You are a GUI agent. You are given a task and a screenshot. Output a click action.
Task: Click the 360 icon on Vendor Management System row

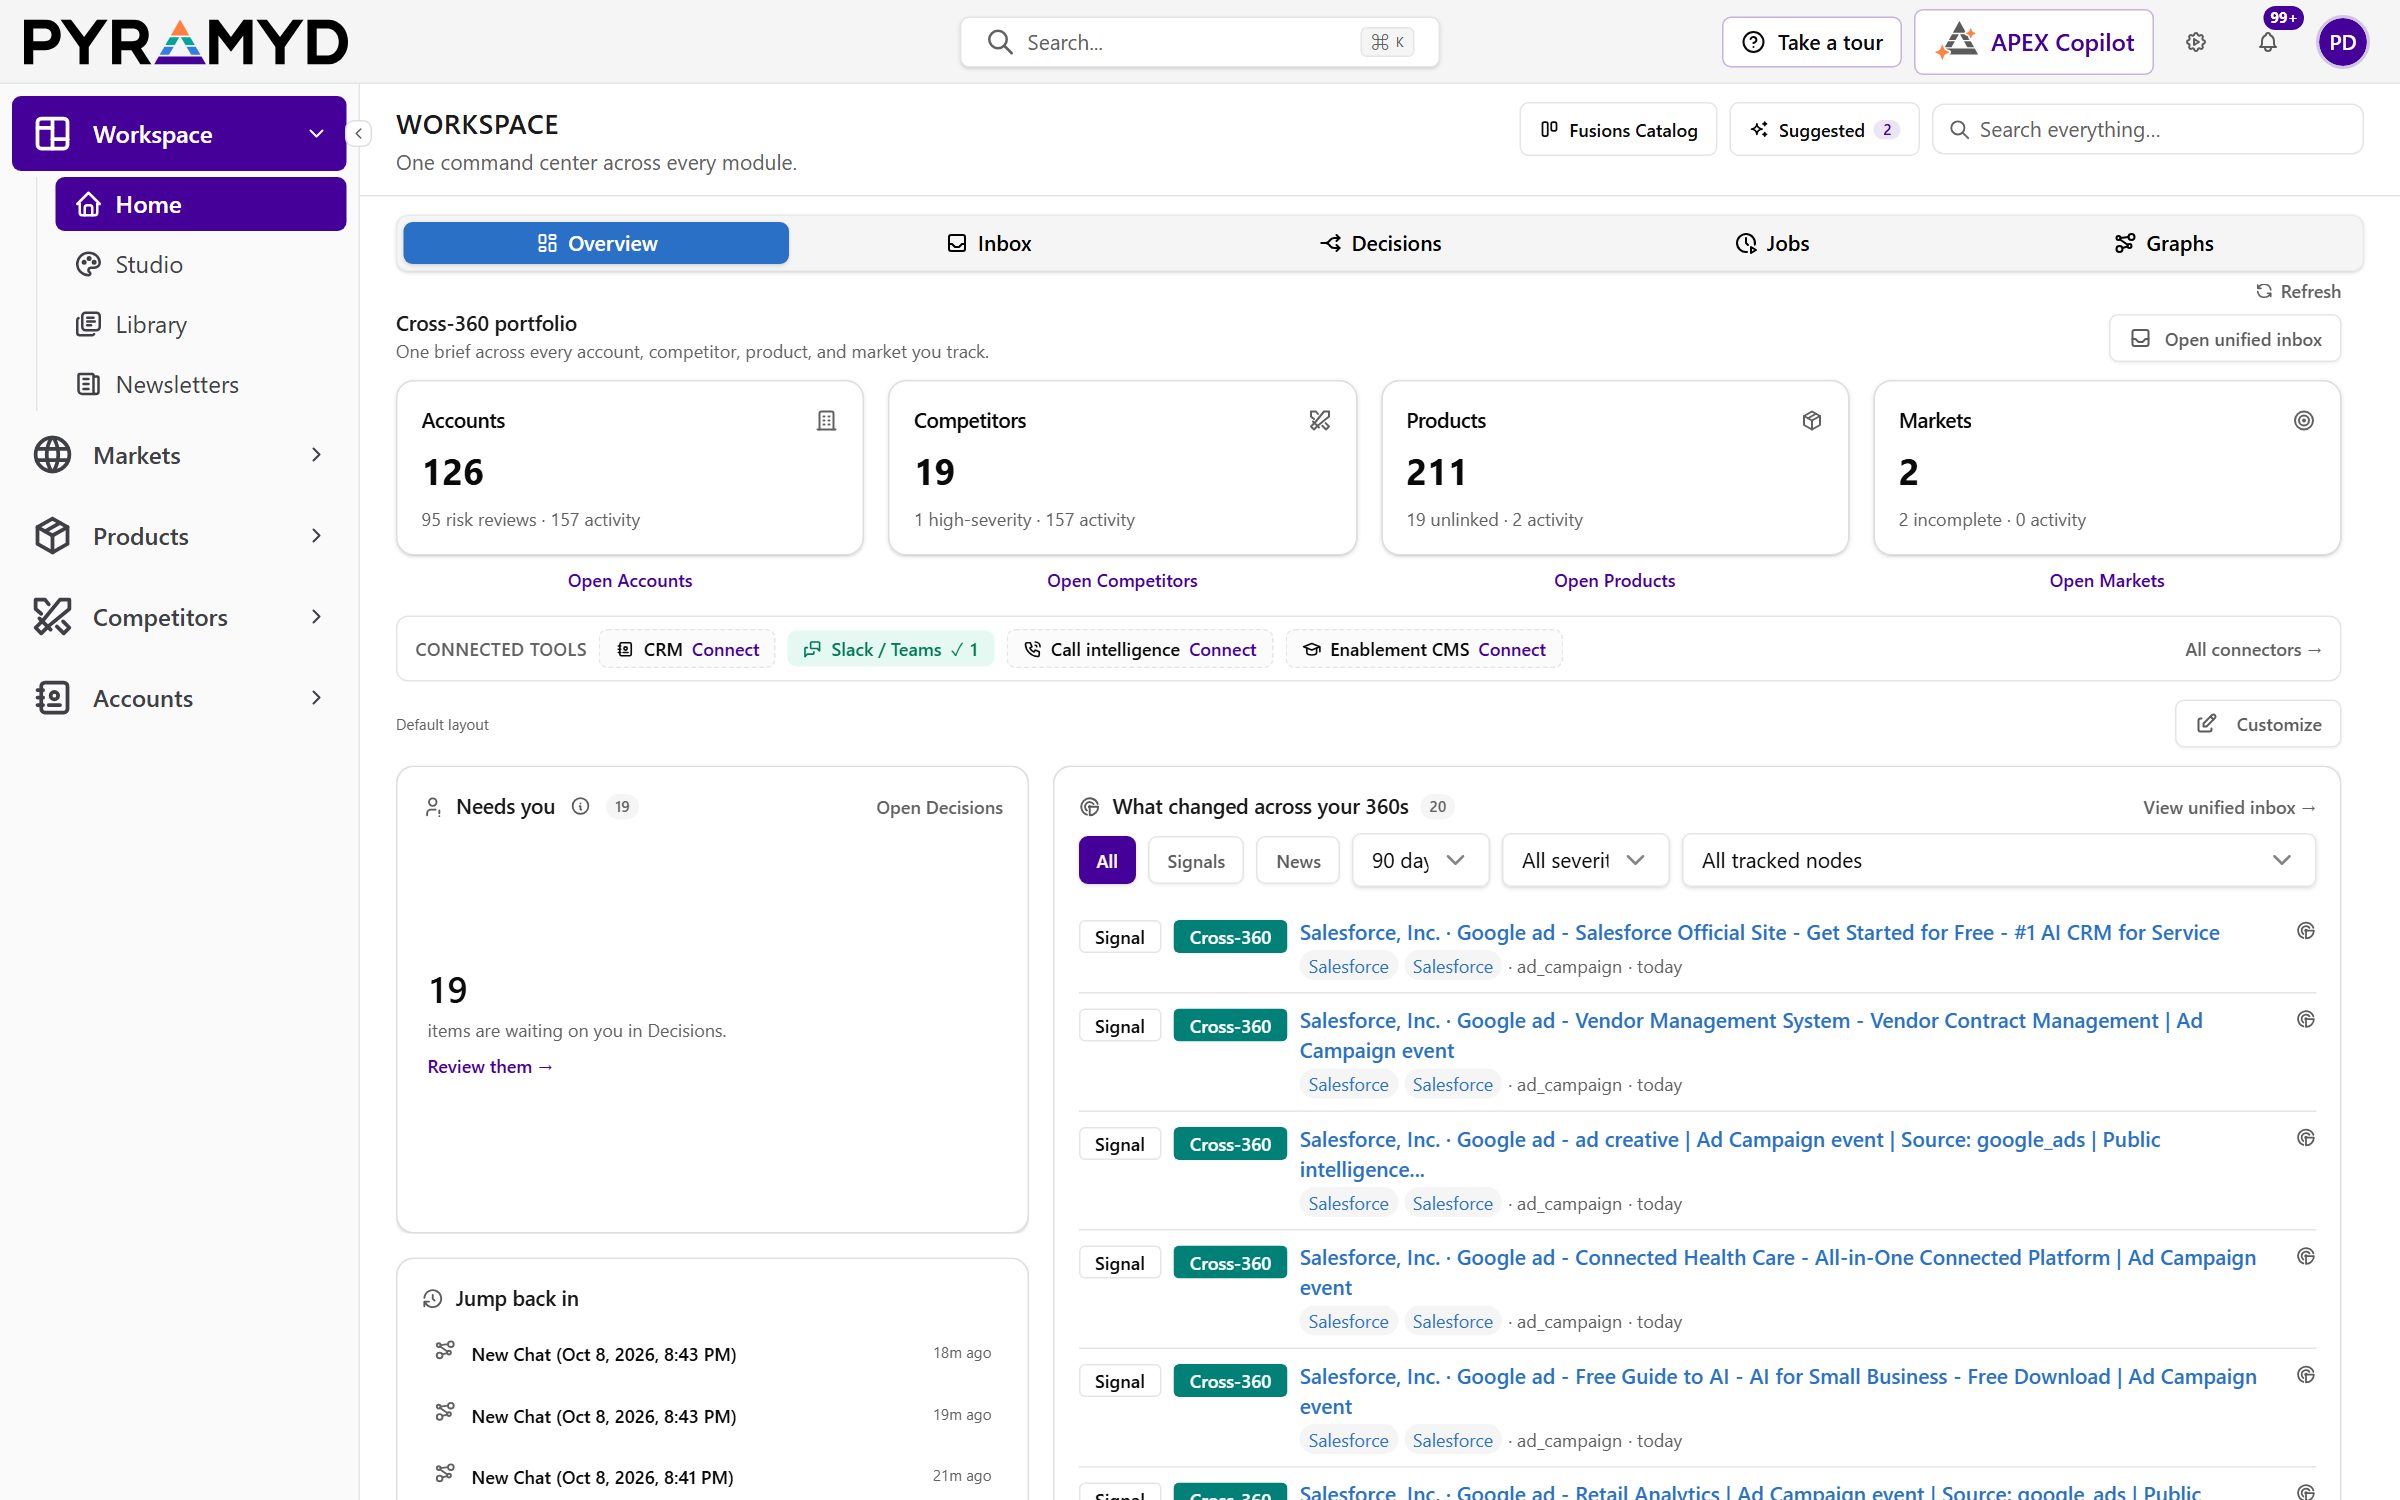2306,1020
